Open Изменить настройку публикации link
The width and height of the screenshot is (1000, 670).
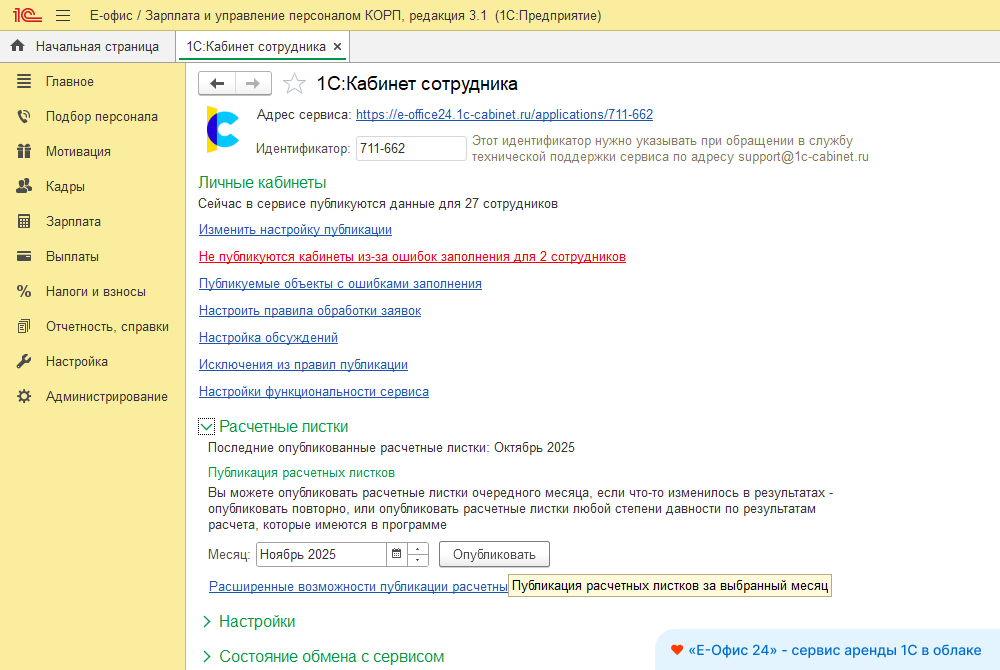295,229
